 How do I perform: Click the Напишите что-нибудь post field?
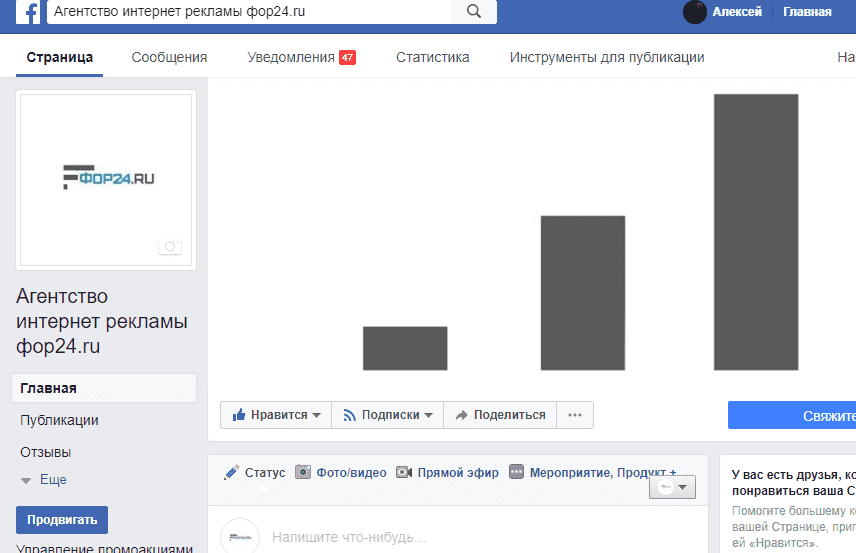(349, 537)
